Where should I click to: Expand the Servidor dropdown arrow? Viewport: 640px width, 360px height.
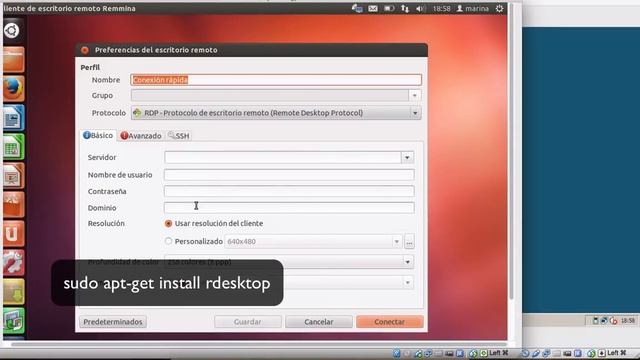click(x=407, y=158)
